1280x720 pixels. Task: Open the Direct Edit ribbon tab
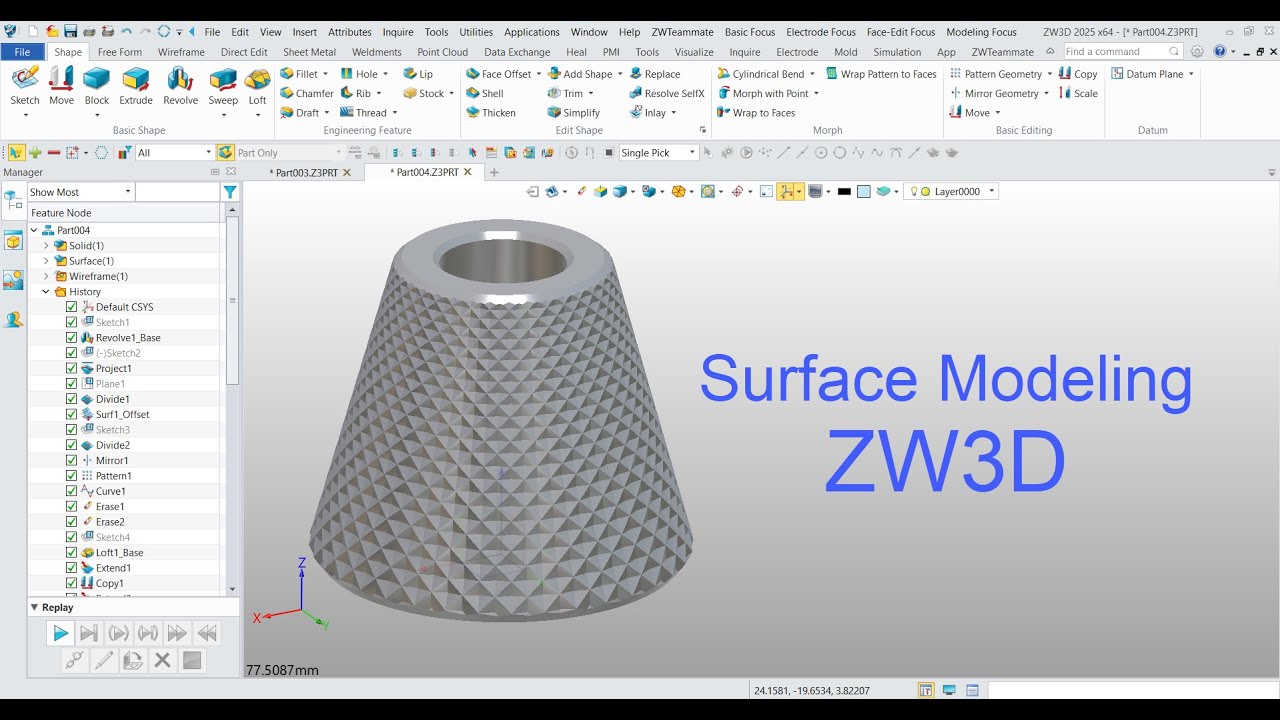click(244, 52)
